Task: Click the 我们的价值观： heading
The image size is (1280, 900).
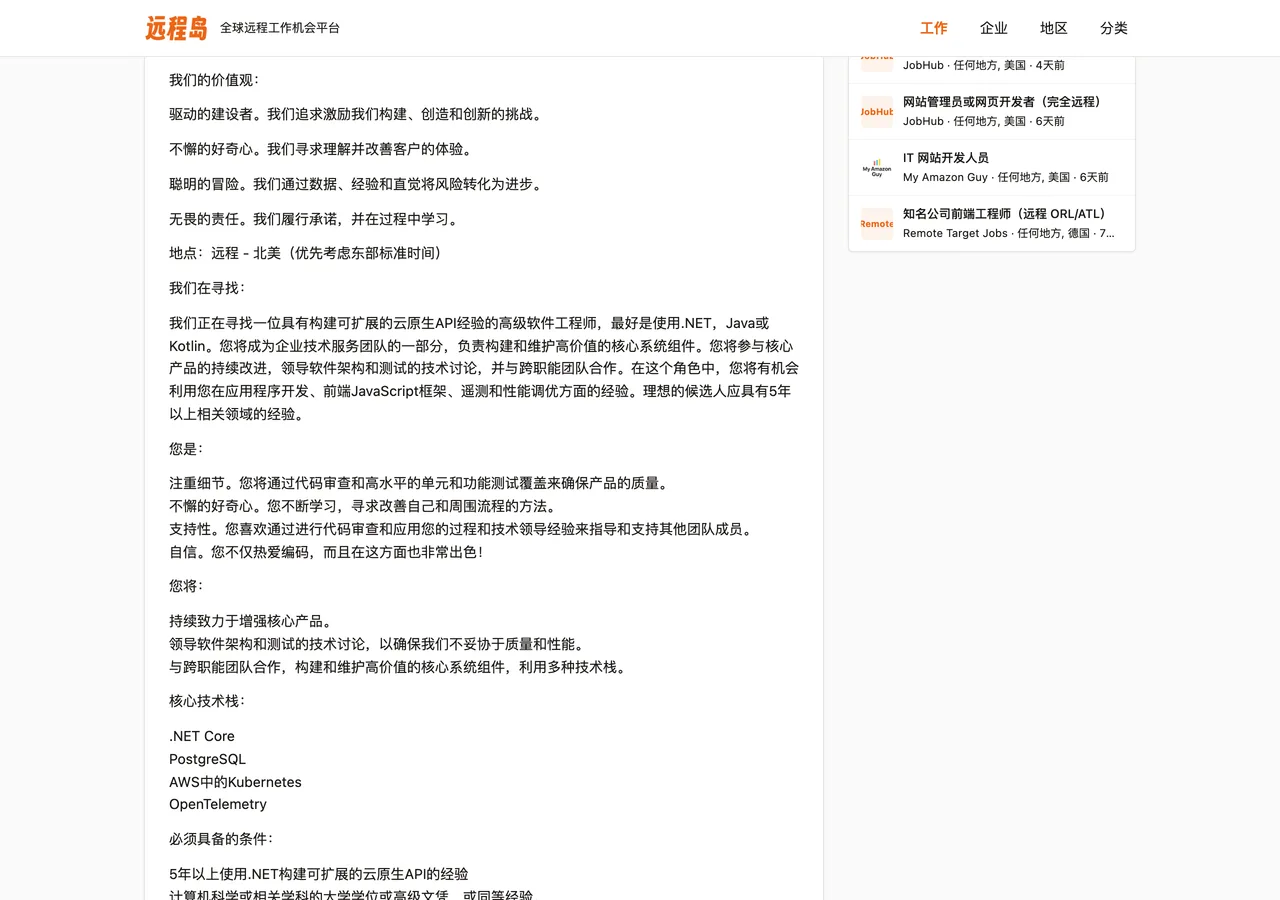Action: pos(214,80)
